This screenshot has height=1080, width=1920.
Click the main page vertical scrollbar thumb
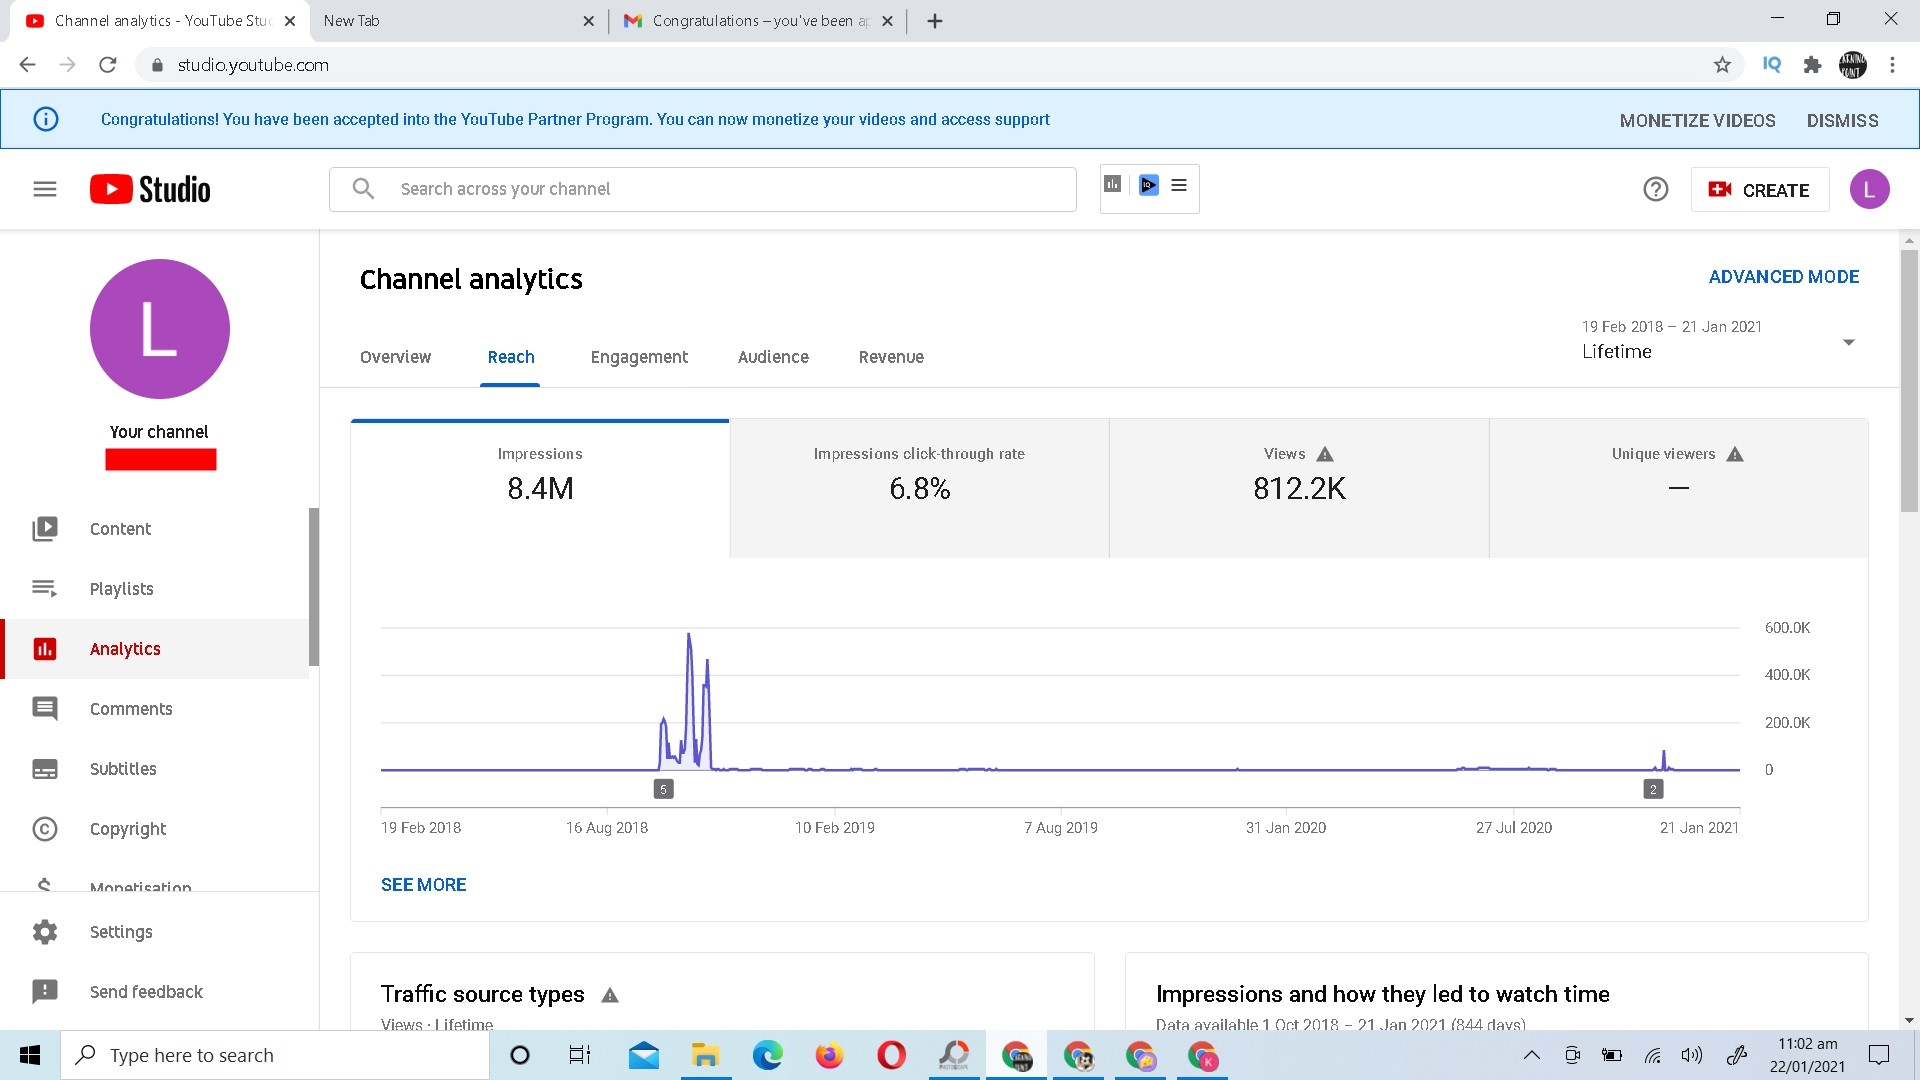point(1909,380)
